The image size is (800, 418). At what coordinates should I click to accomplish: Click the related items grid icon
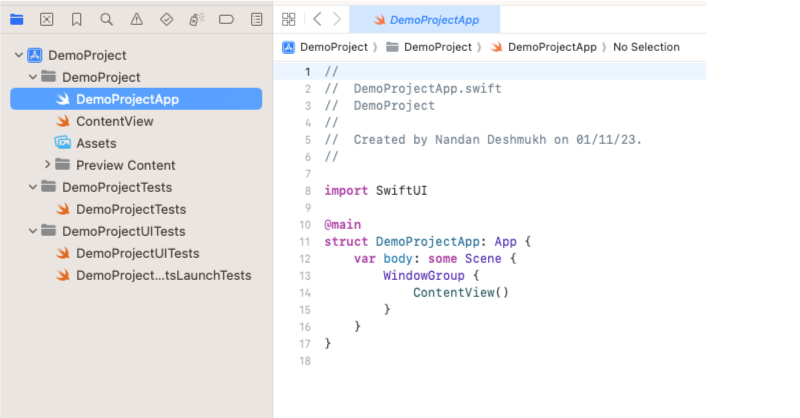[x=288, y=19]
